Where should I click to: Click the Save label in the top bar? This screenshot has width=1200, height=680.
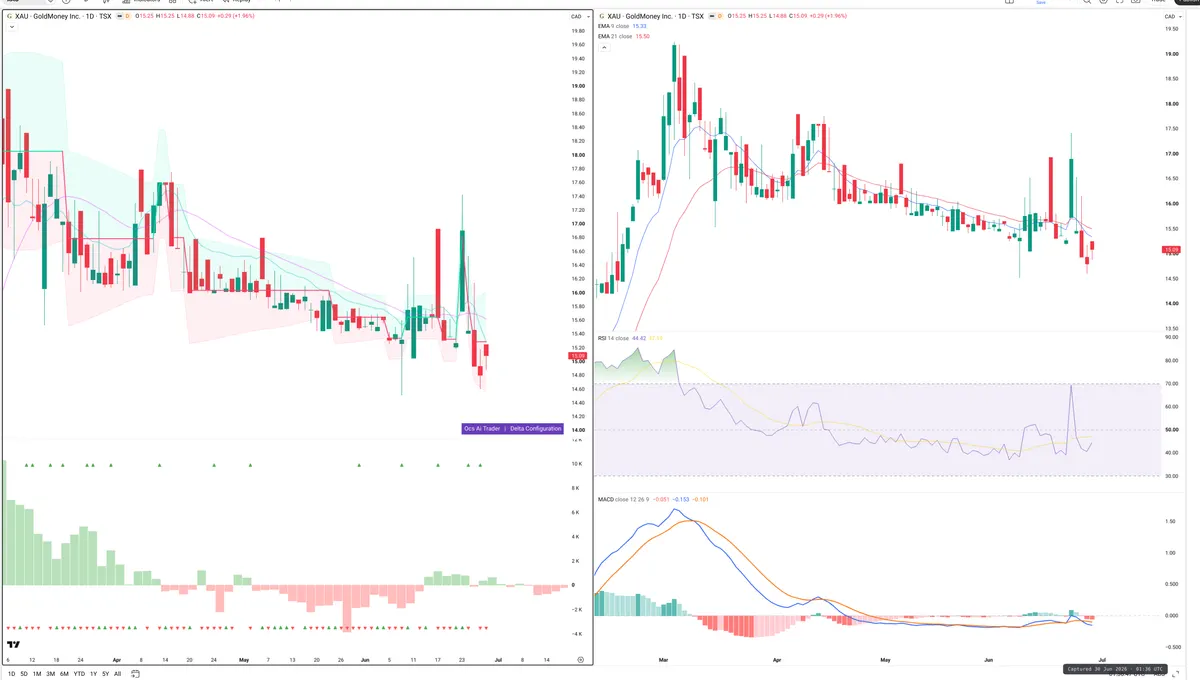(x=1041, y=3)
